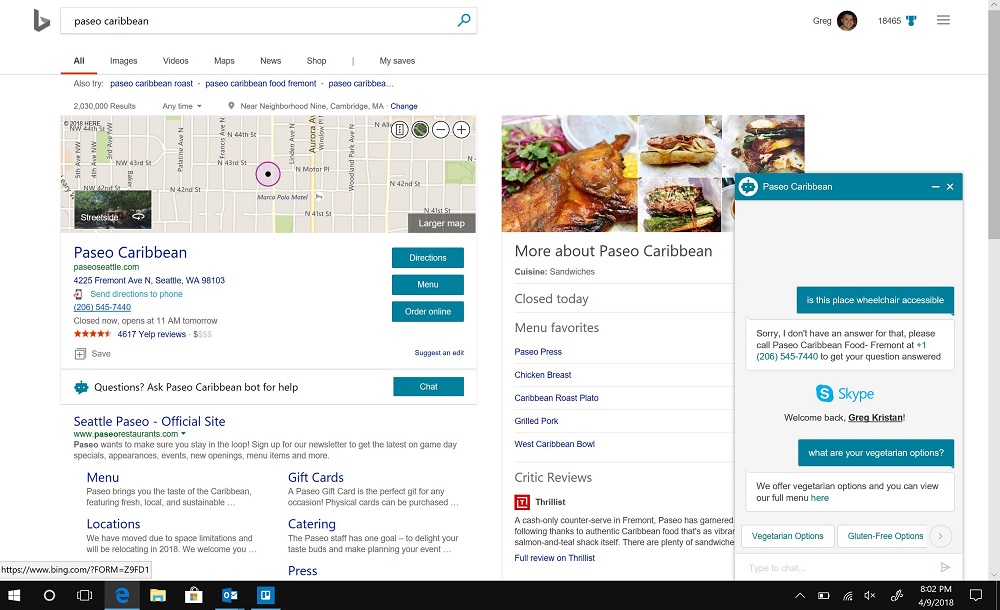The width and height of the screenshot is (1000, 610).
Task: Select the Vegetarian Options reply chip
Action: point(788,536)
